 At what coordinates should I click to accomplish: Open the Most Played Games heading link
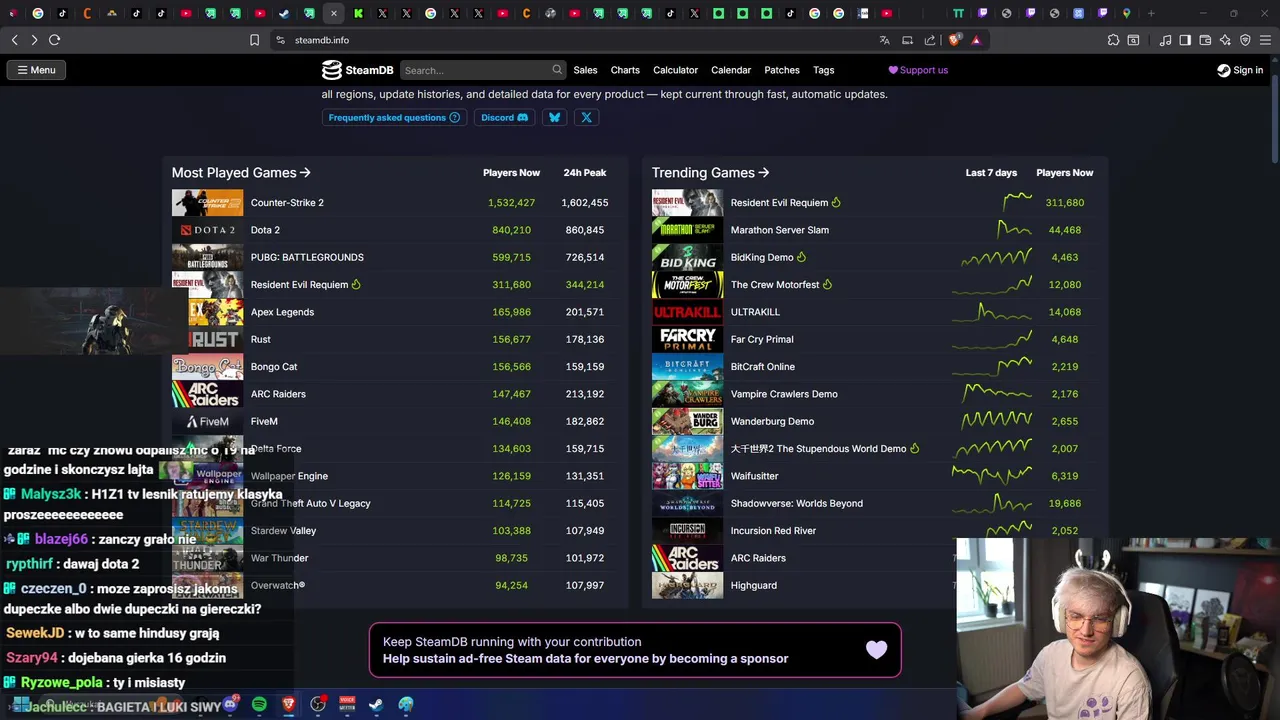click(x=241, y=172)
